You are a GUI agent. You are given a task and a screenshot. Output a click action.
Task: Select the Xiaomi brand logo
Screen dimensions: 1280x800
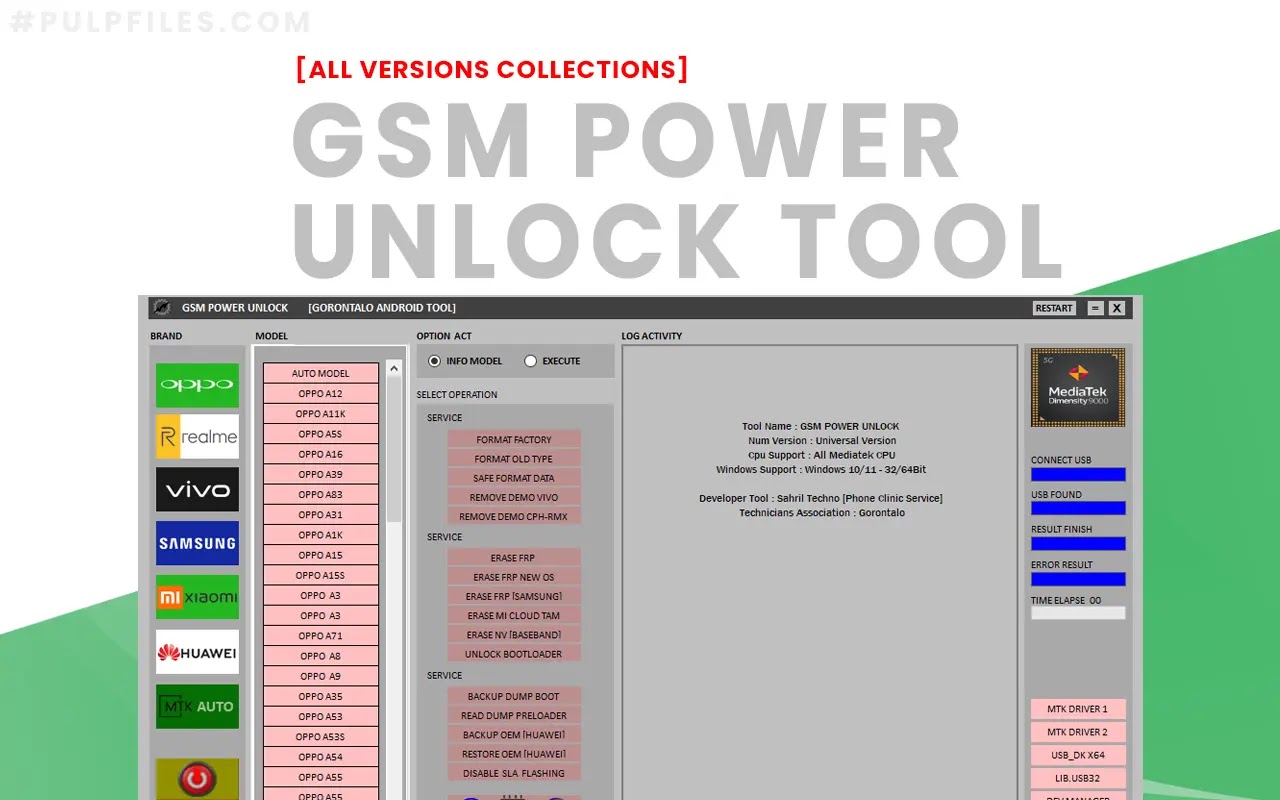point(197,597)
